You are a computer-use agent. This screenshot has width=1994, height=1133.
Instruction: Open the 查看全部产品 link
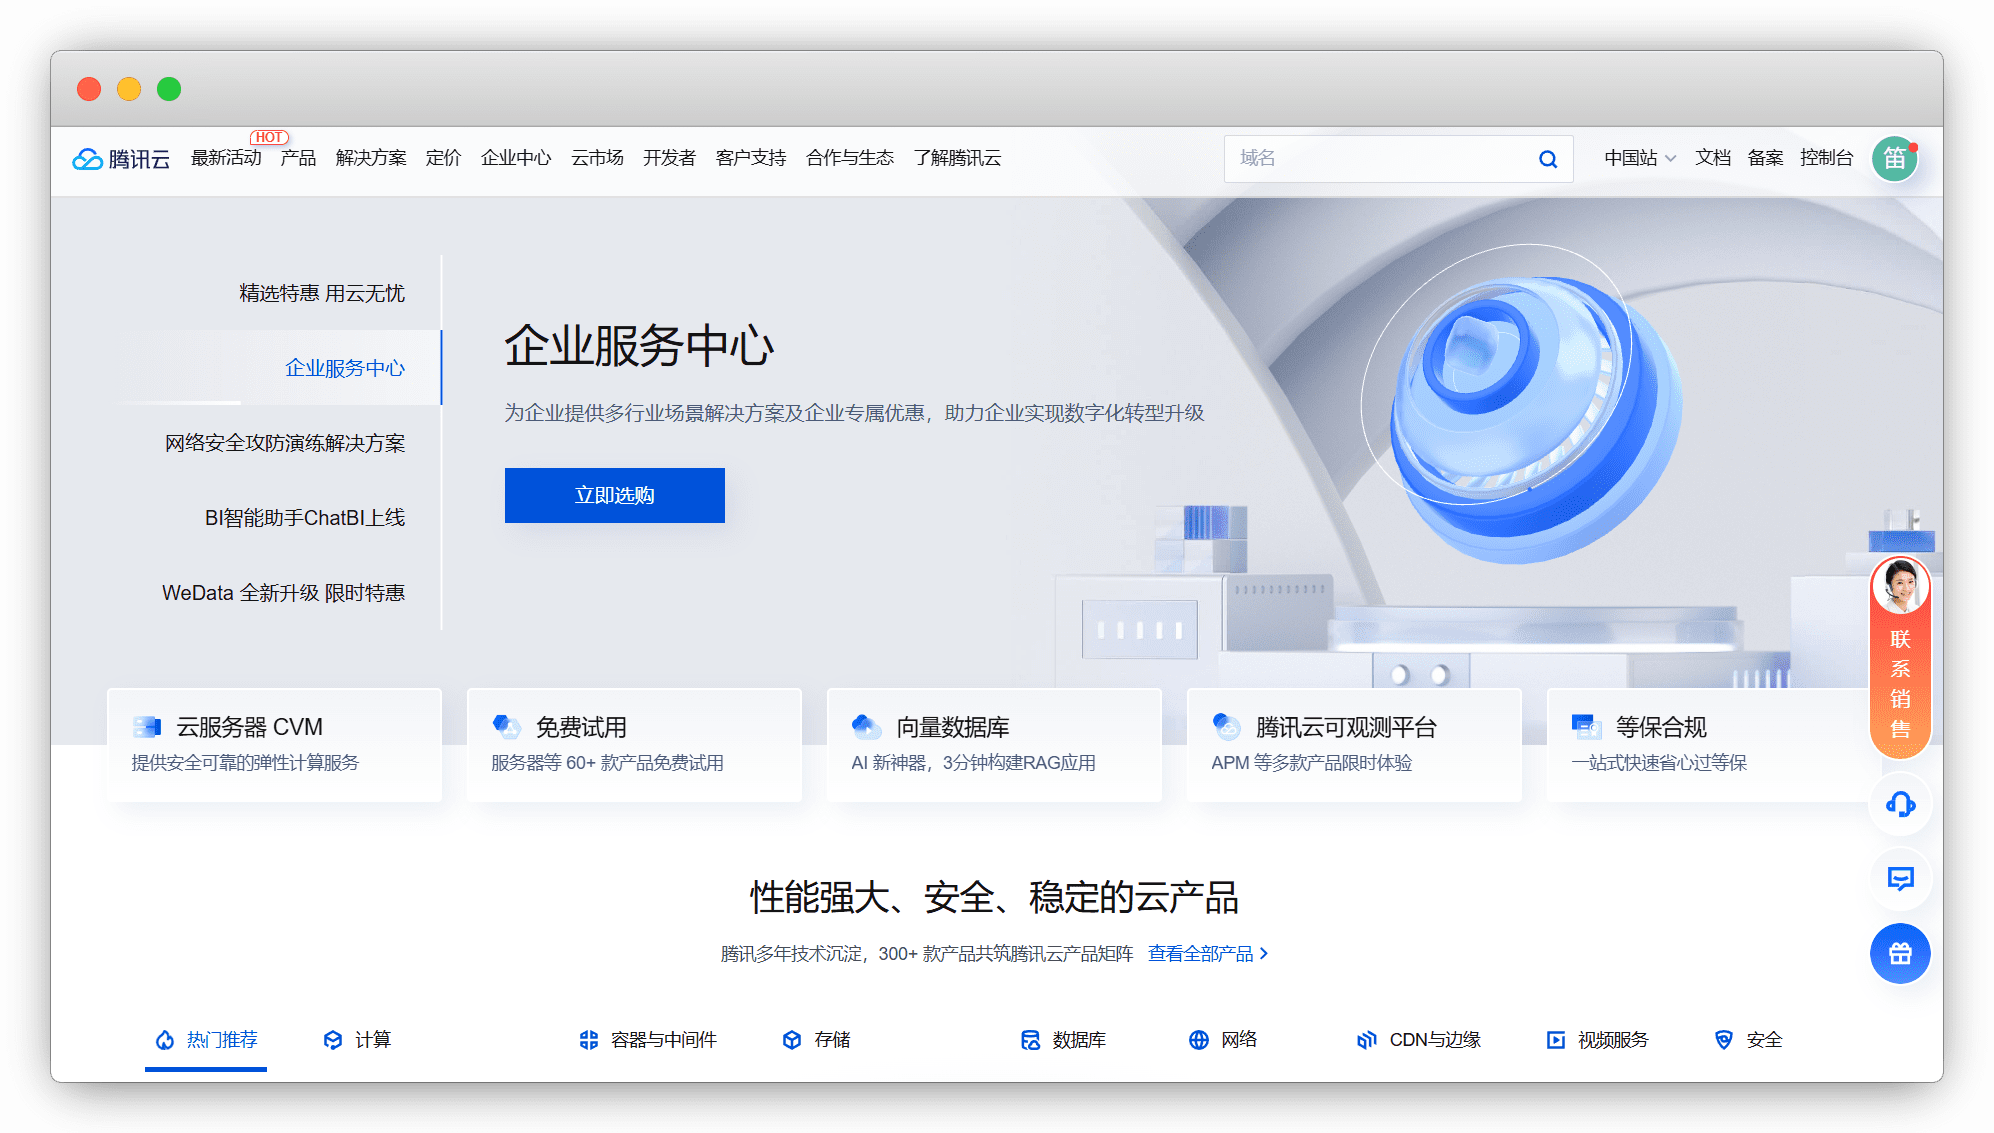(1208, 954)
